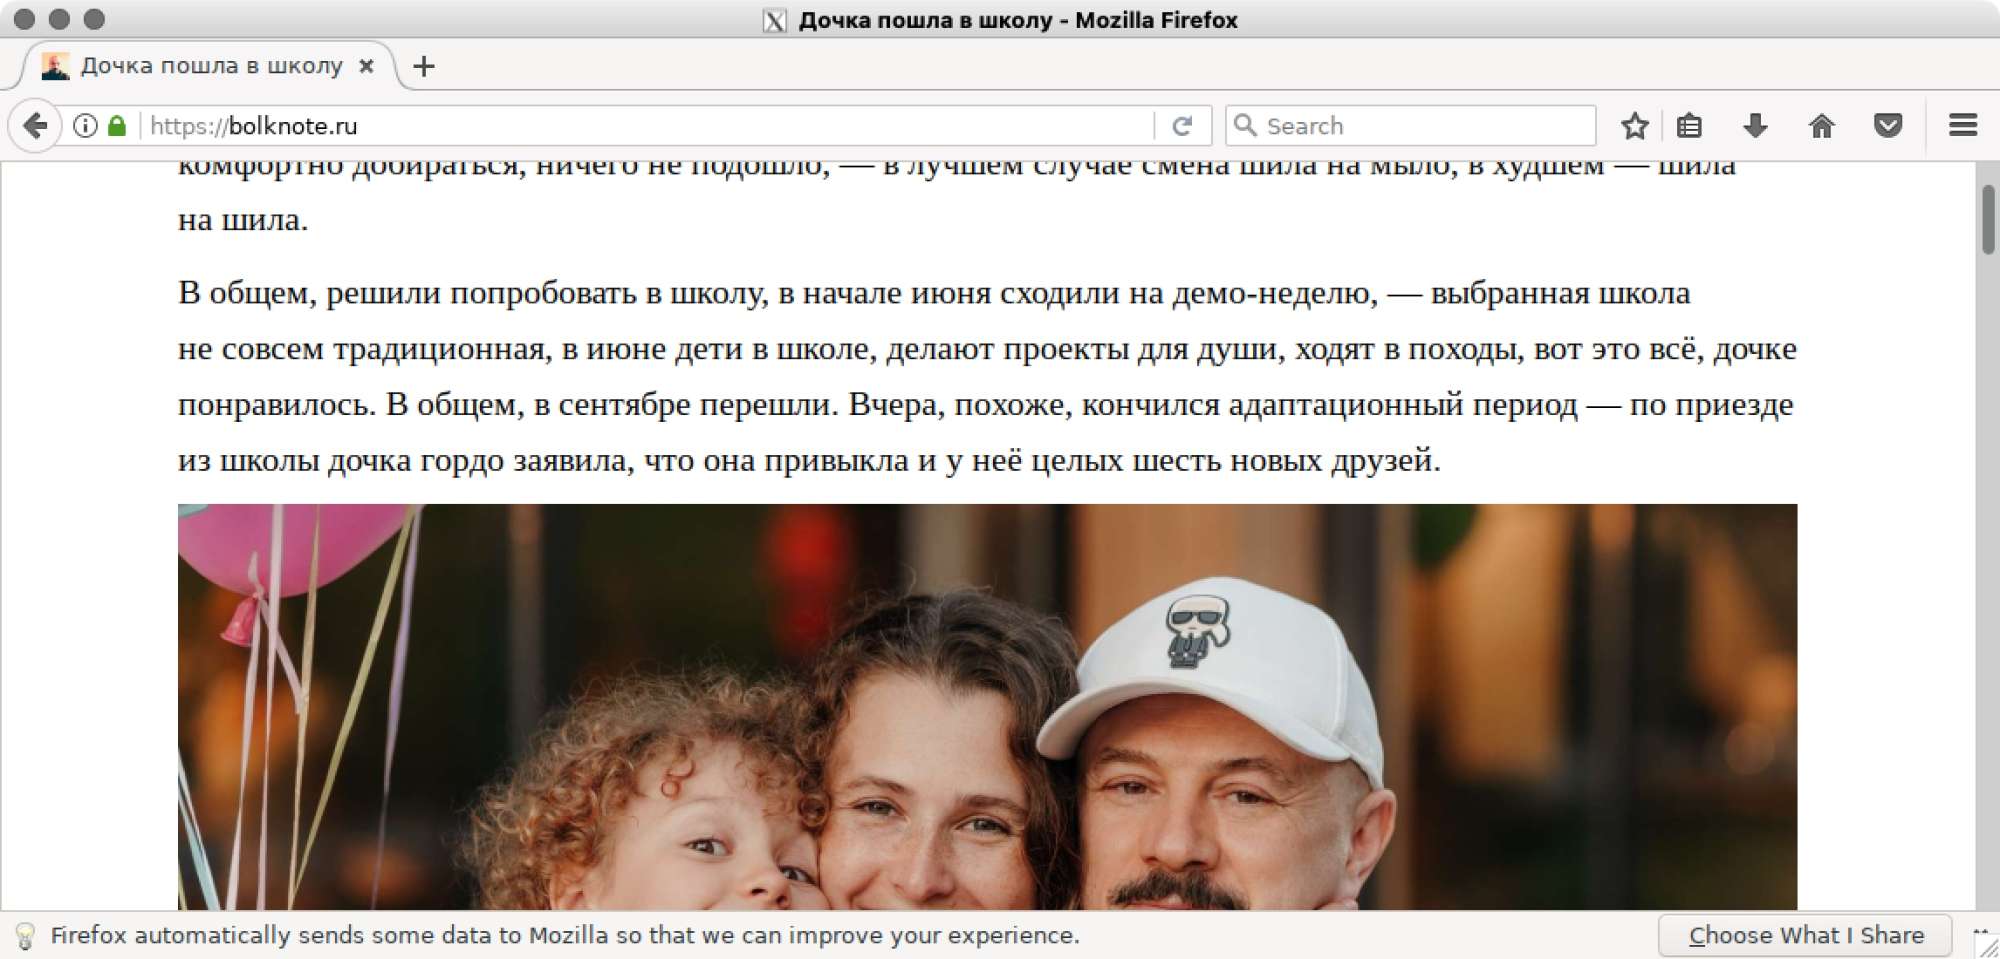
Task: Click the Choose What I Share button
Action: coord(1806,936)
